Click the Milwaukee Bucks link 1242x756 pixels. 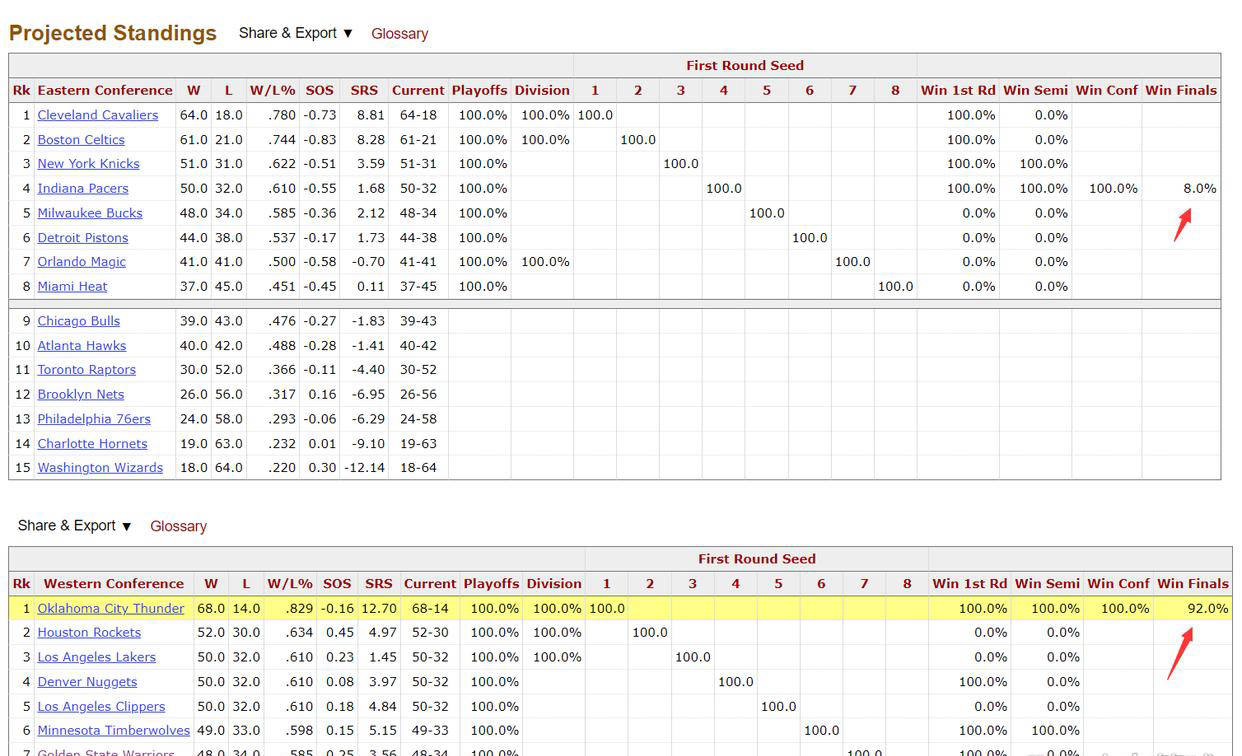click(90, 213)
